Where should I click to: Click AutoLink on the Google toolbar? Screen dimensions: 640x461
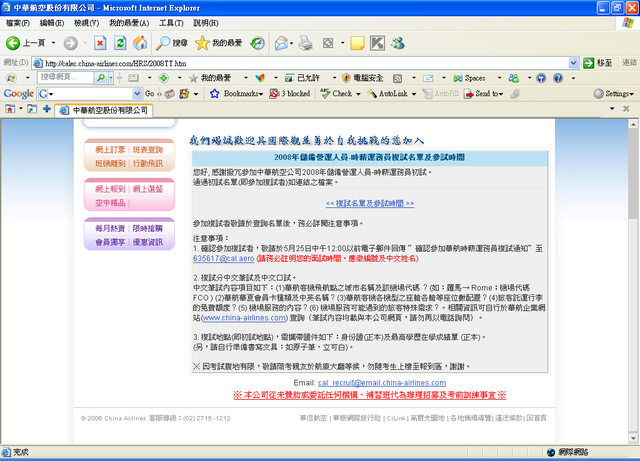click(x=388, y=94)
